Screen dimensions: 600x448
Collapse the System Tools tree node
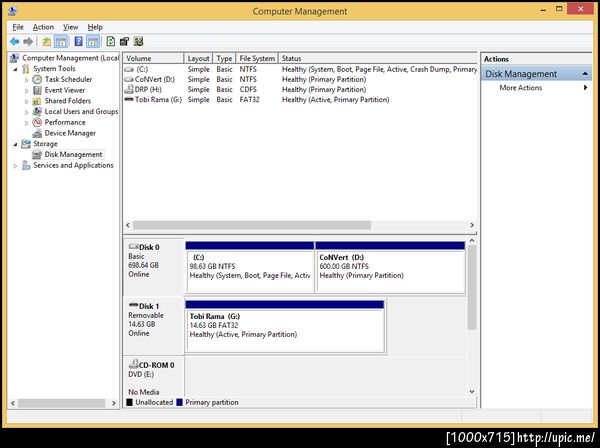click(15, 69)
